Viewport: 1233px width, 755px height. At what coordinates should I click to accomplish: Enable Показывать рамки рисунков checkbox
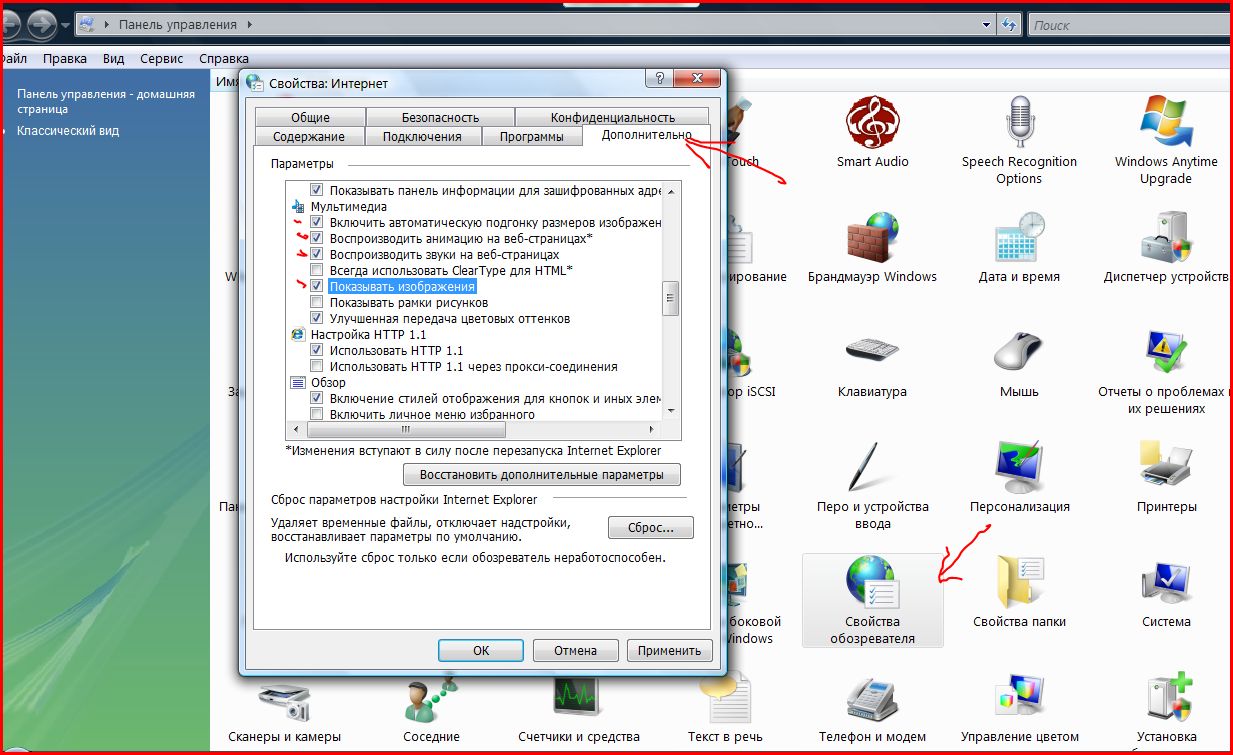pyautogui.click(x=317, y=302)
